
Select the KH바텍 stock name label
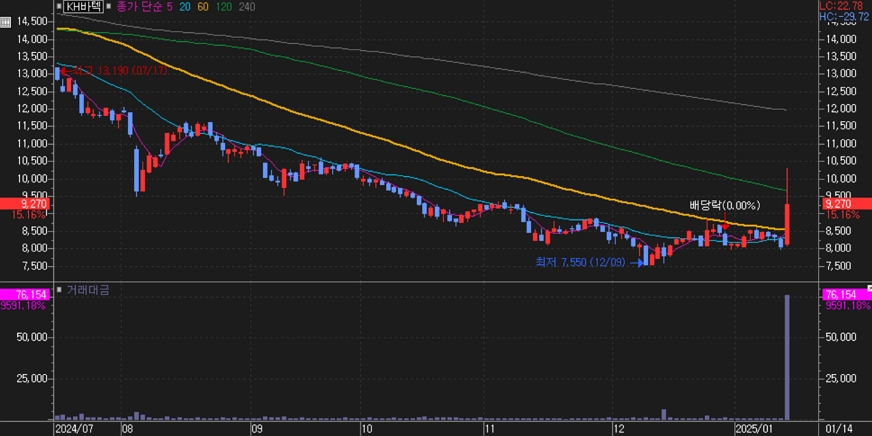pyautogui.click(x=84, y=6)
